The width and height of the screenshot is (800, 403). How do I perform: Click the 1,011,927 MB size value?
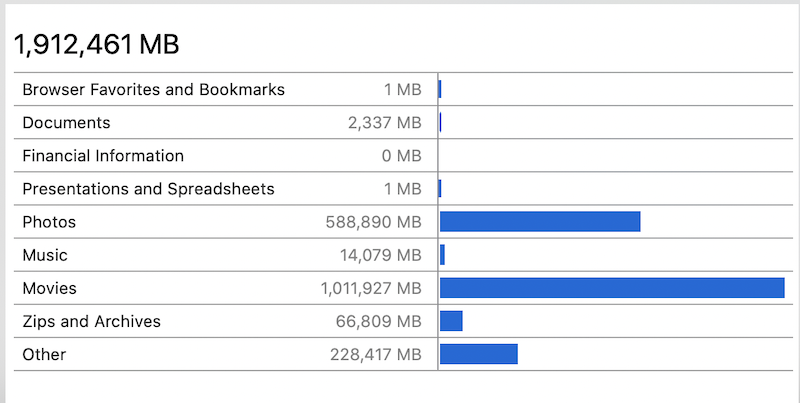tap(371, 288)
